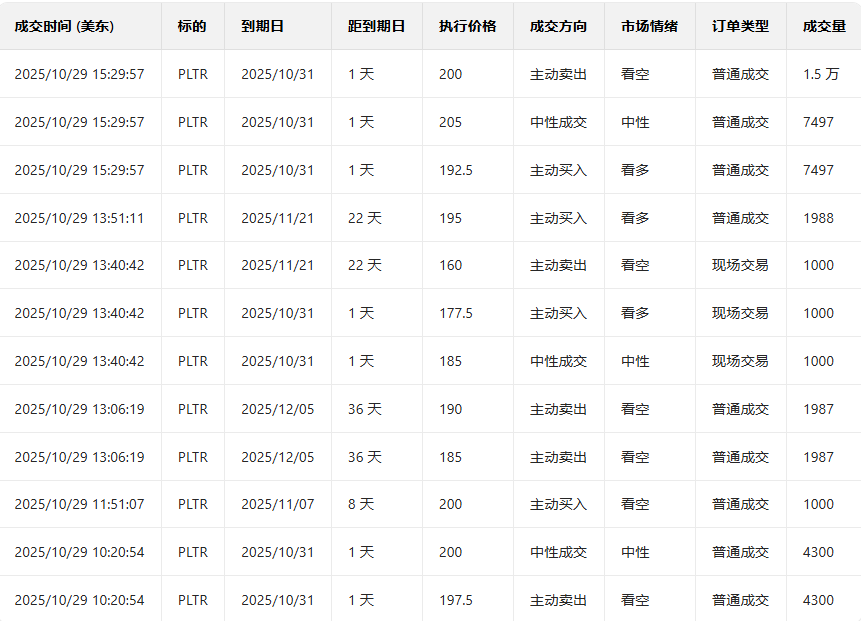
Task: Click the 1.5 万 volume cell
Action: (x=820, y=74)
